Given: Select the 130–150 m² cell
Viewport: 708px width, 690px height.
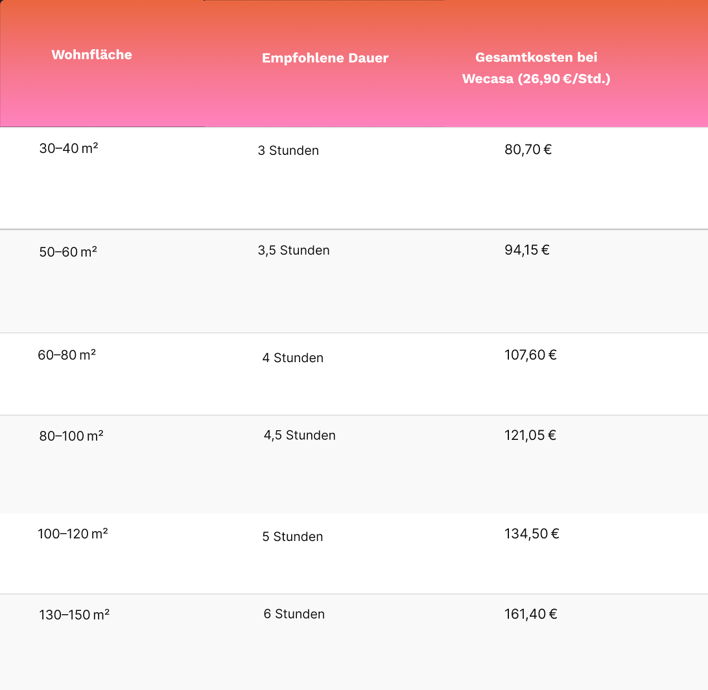Looking at the screenshot, I should 75,615.
